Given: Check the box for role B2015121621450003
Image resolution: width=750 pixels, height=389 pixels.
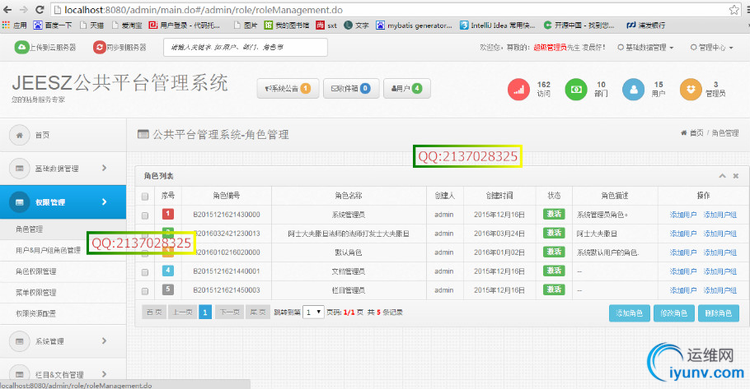Looking at the screenshot, I should (145, 291).
